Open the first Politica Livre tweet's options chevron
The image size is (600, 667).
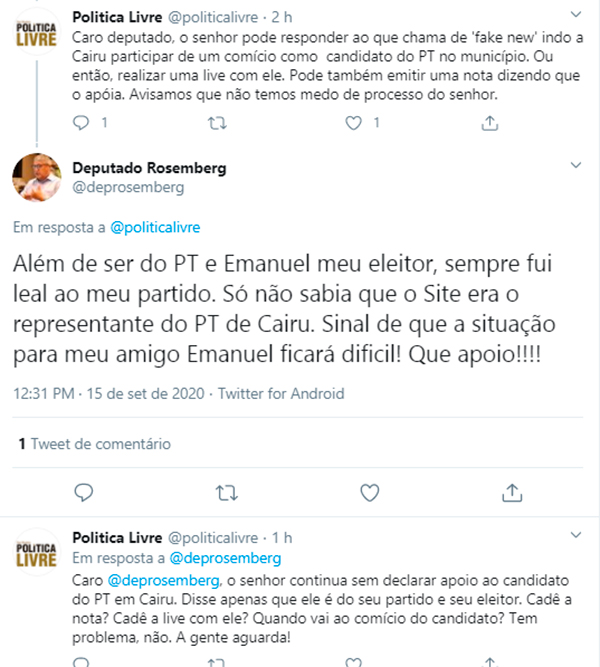tap(574, 16)
